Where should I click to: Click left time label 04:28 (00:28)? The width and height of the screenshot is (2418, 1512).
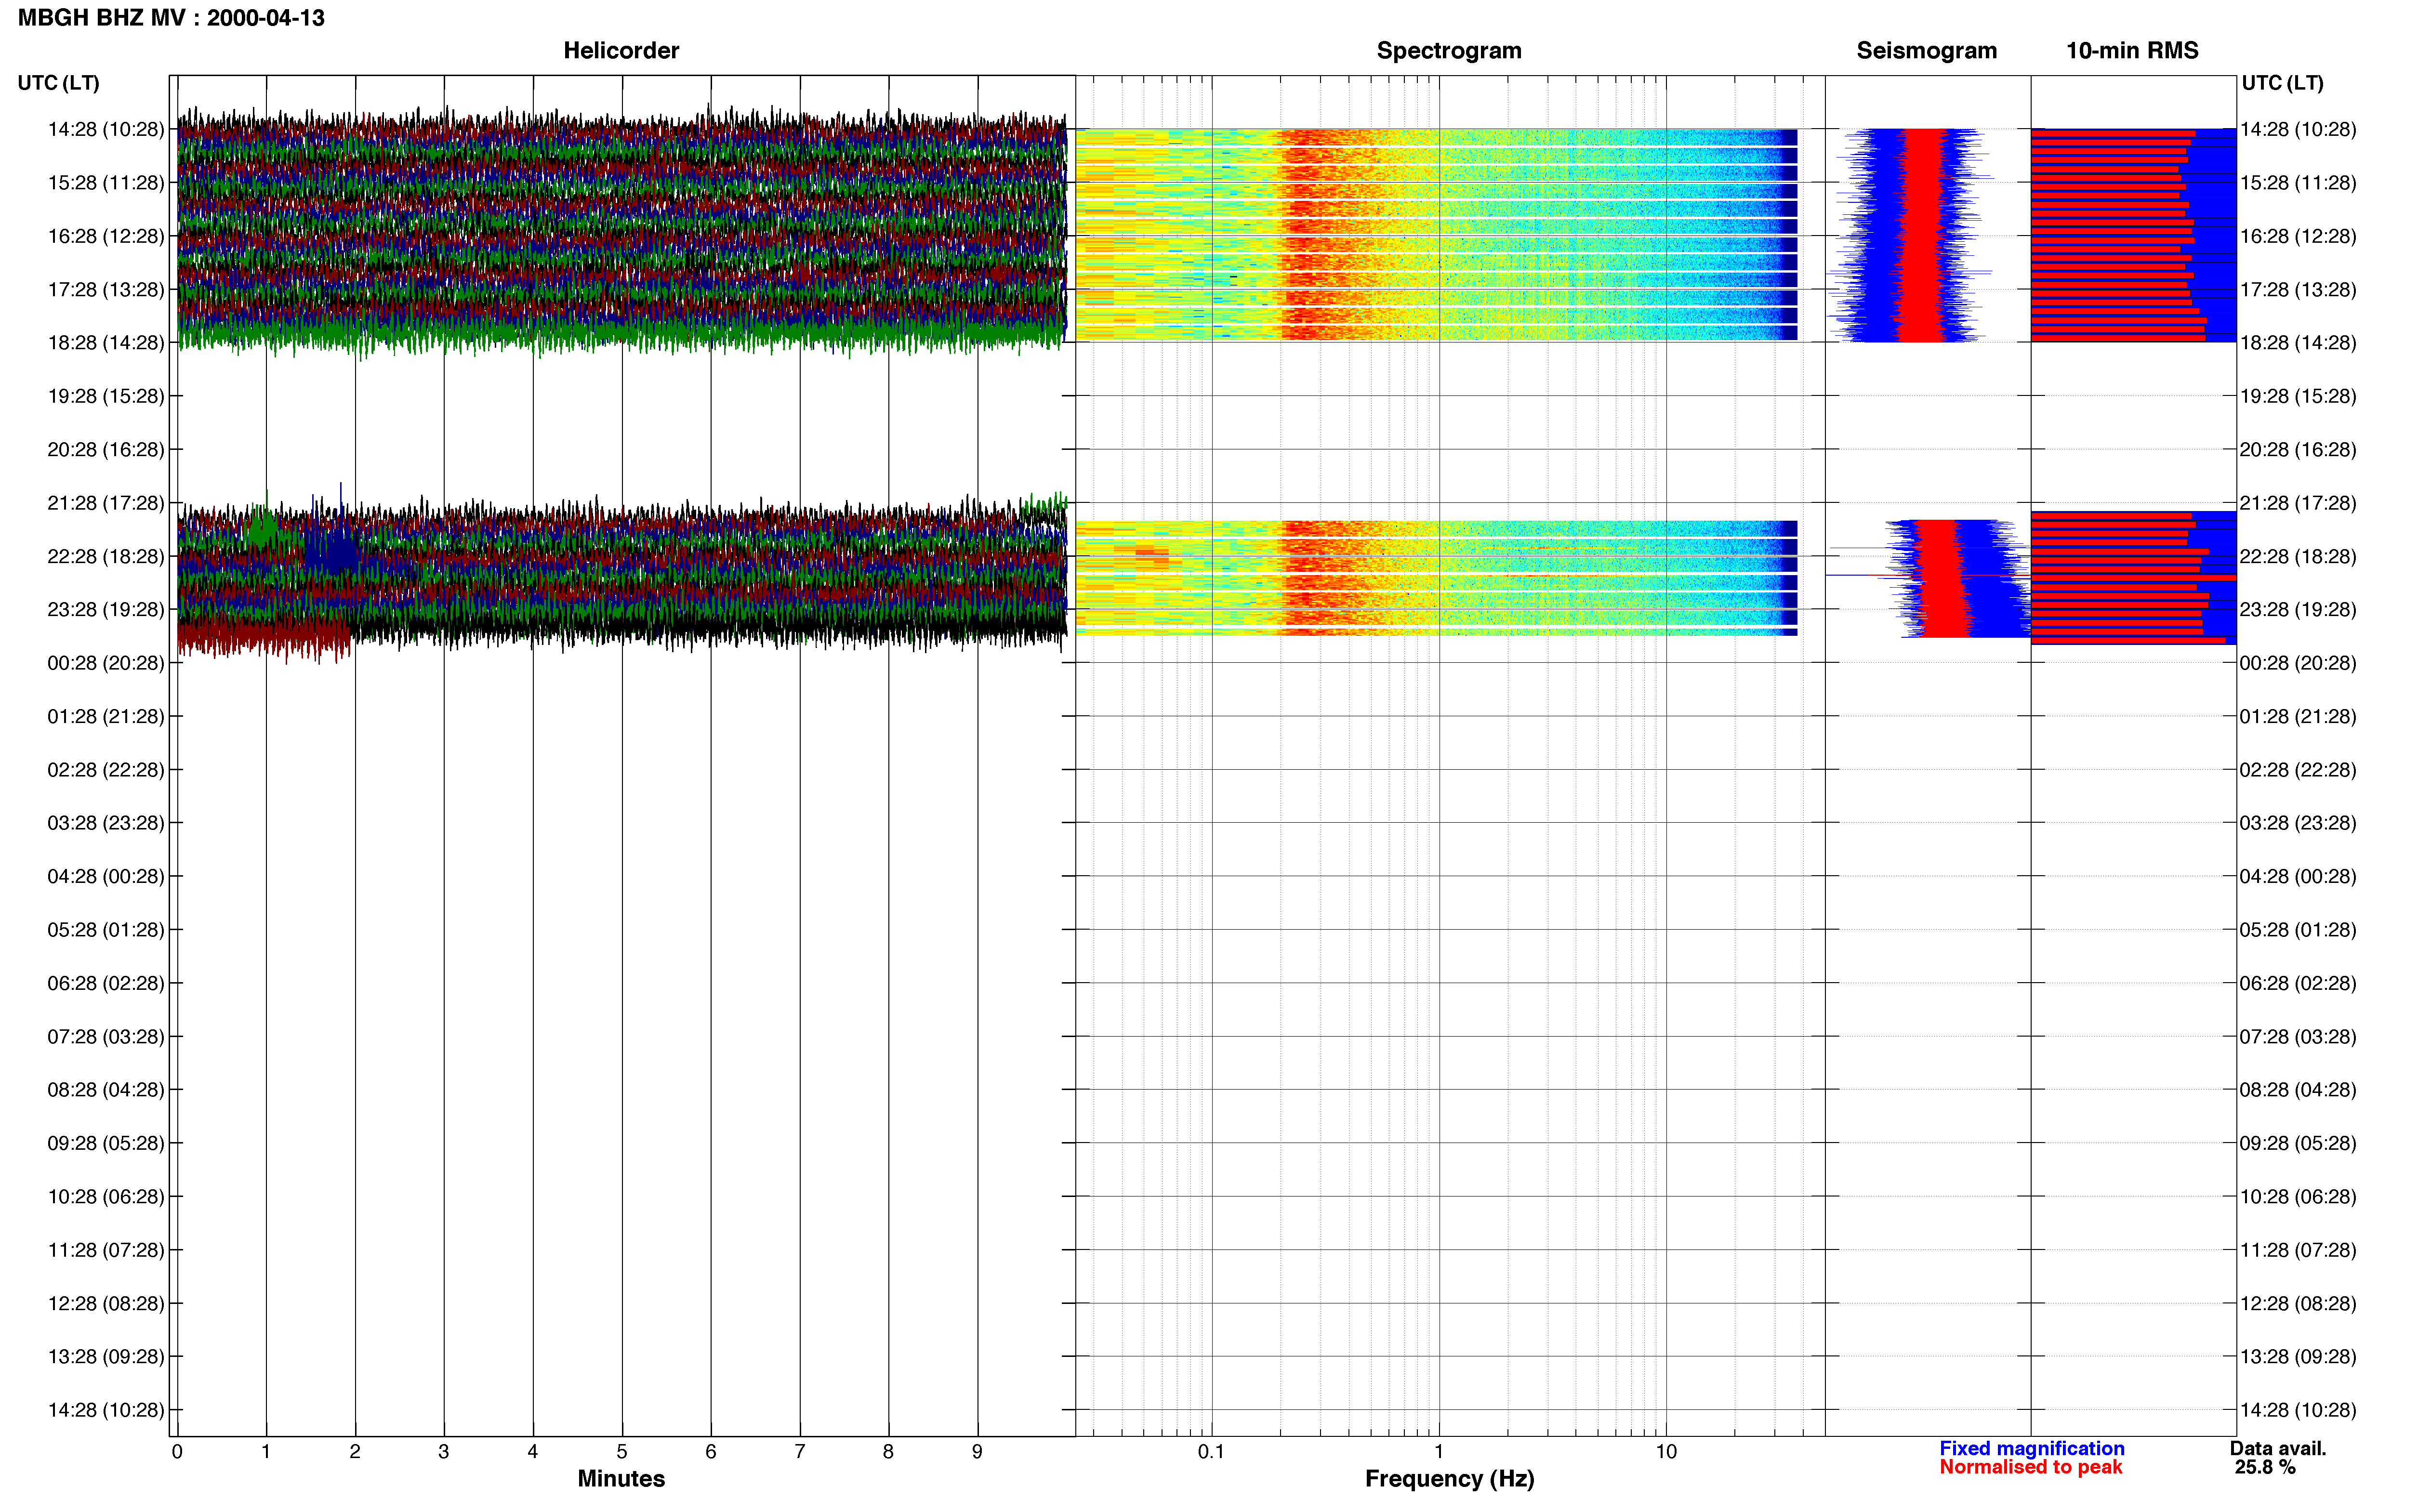coord(106,876)
